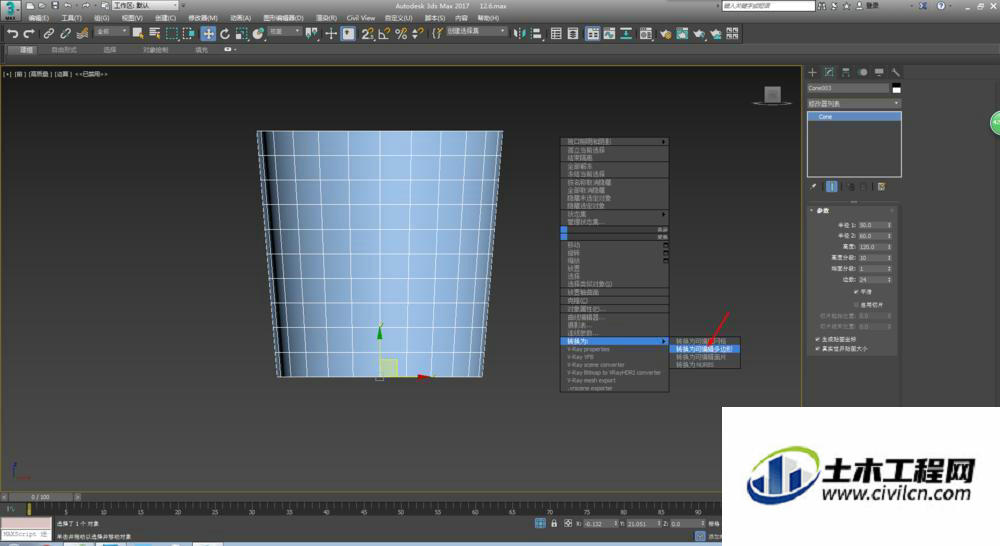Click the object color swatch beside Cone003
This screenshot has width=1000, height=546.
[x=896, y=88]
